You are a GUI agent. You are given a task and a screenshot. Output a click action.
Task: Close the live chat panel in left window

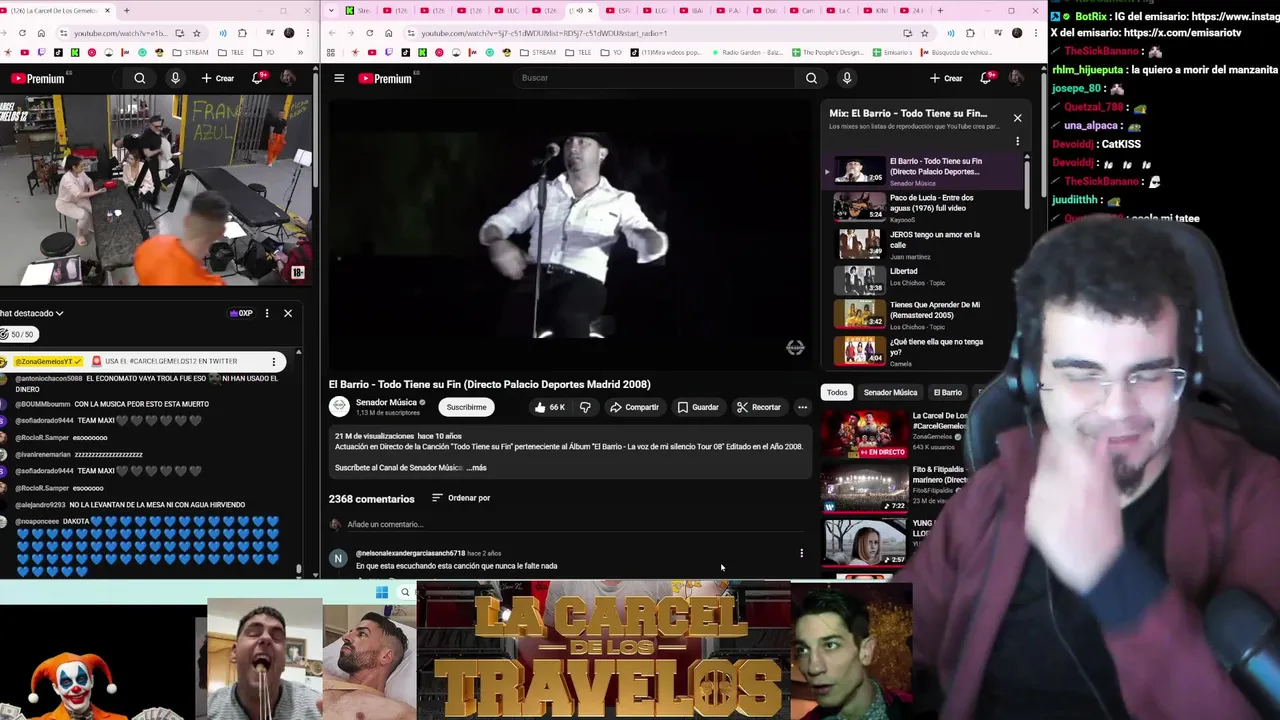pos(288,313)
